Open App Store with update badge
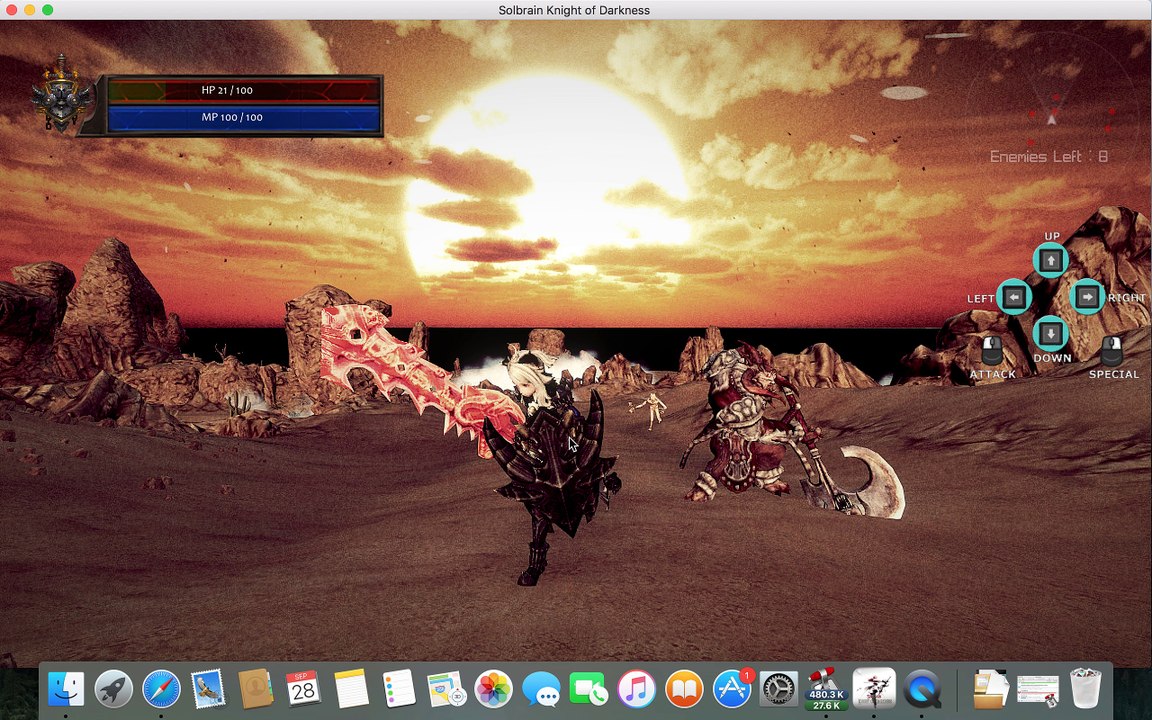 tap(732, 689)
